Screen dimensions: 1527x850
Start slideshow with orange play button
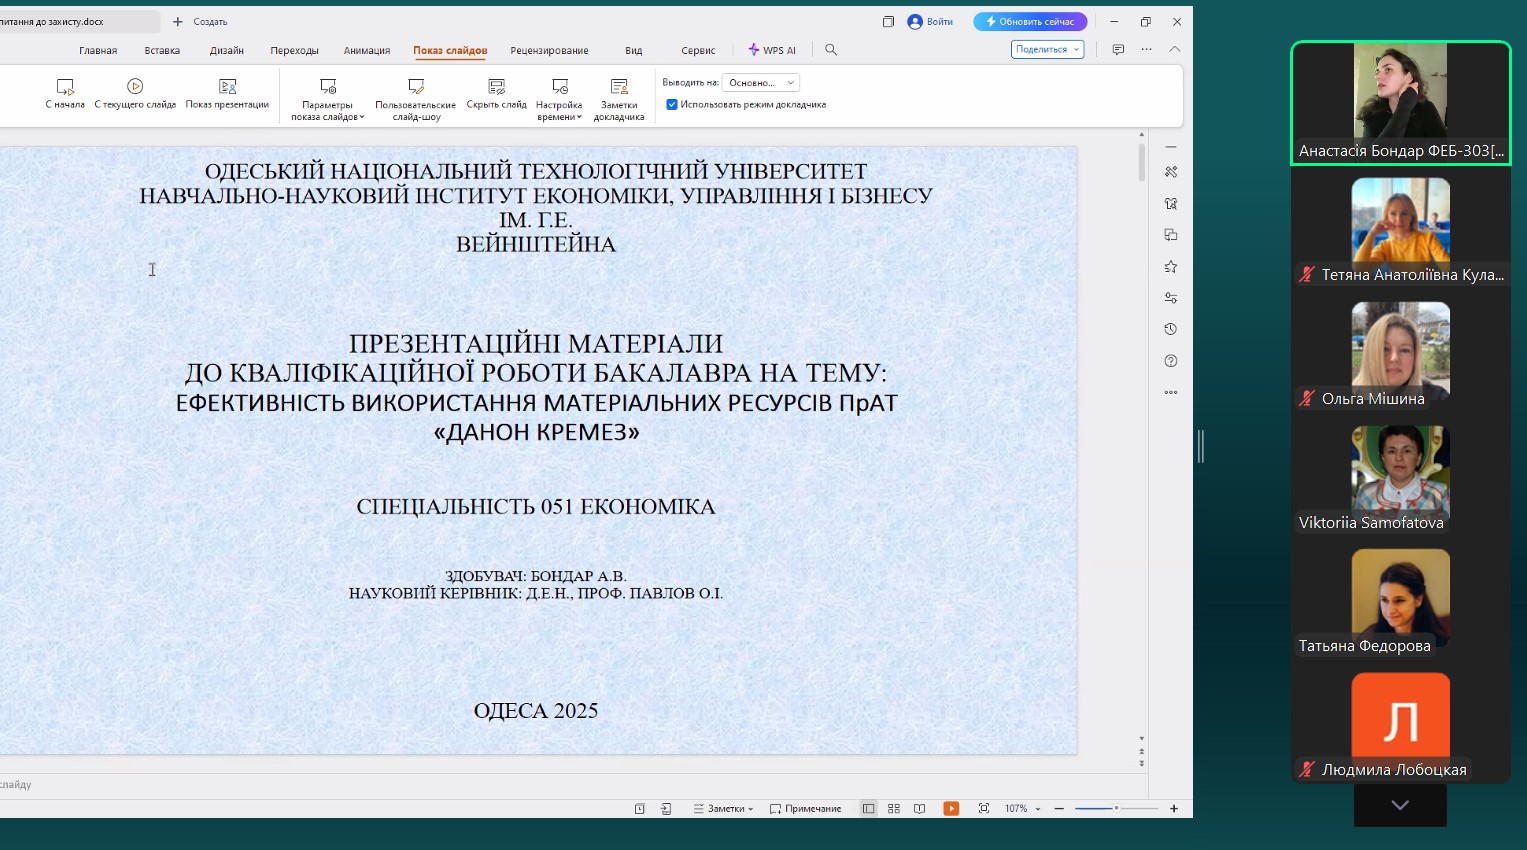coord(951,808)
